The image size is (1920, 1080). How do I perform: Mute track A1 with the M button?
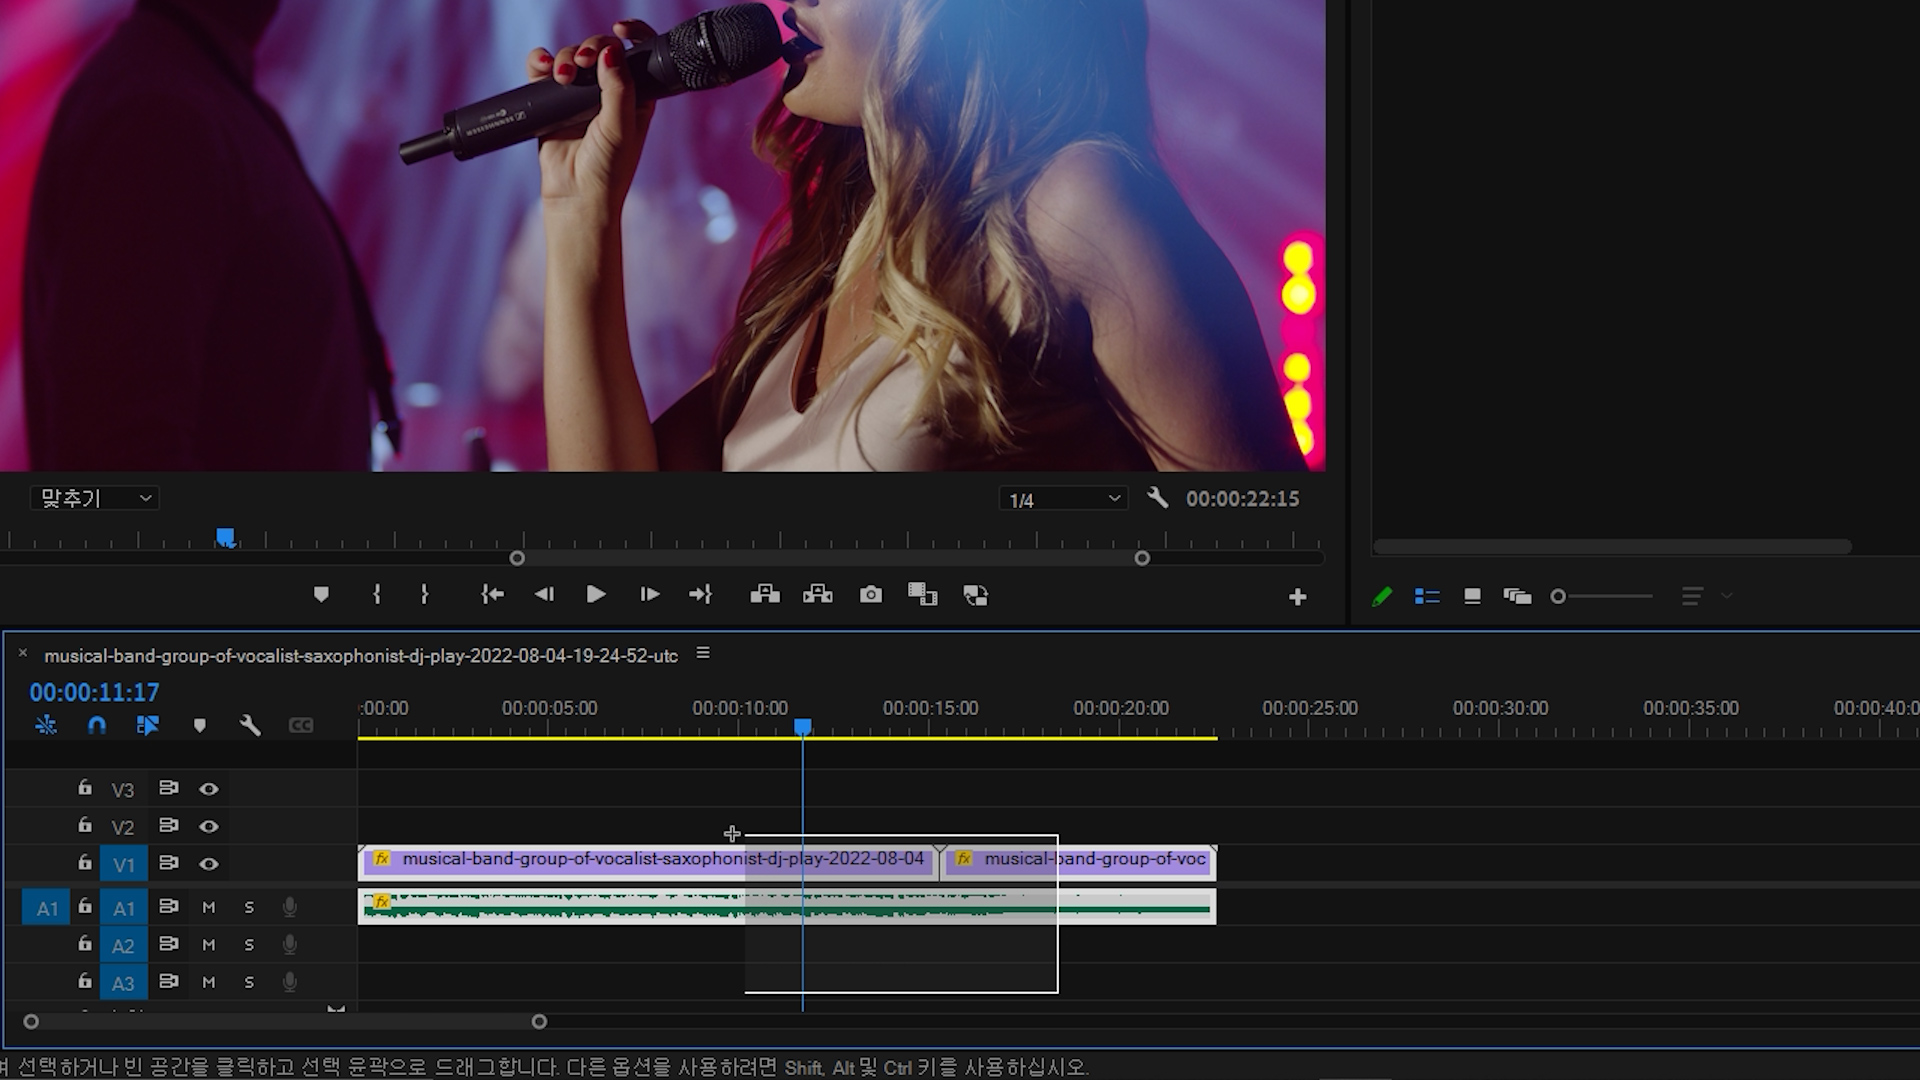pyautogui.click(x=208, y=908)
